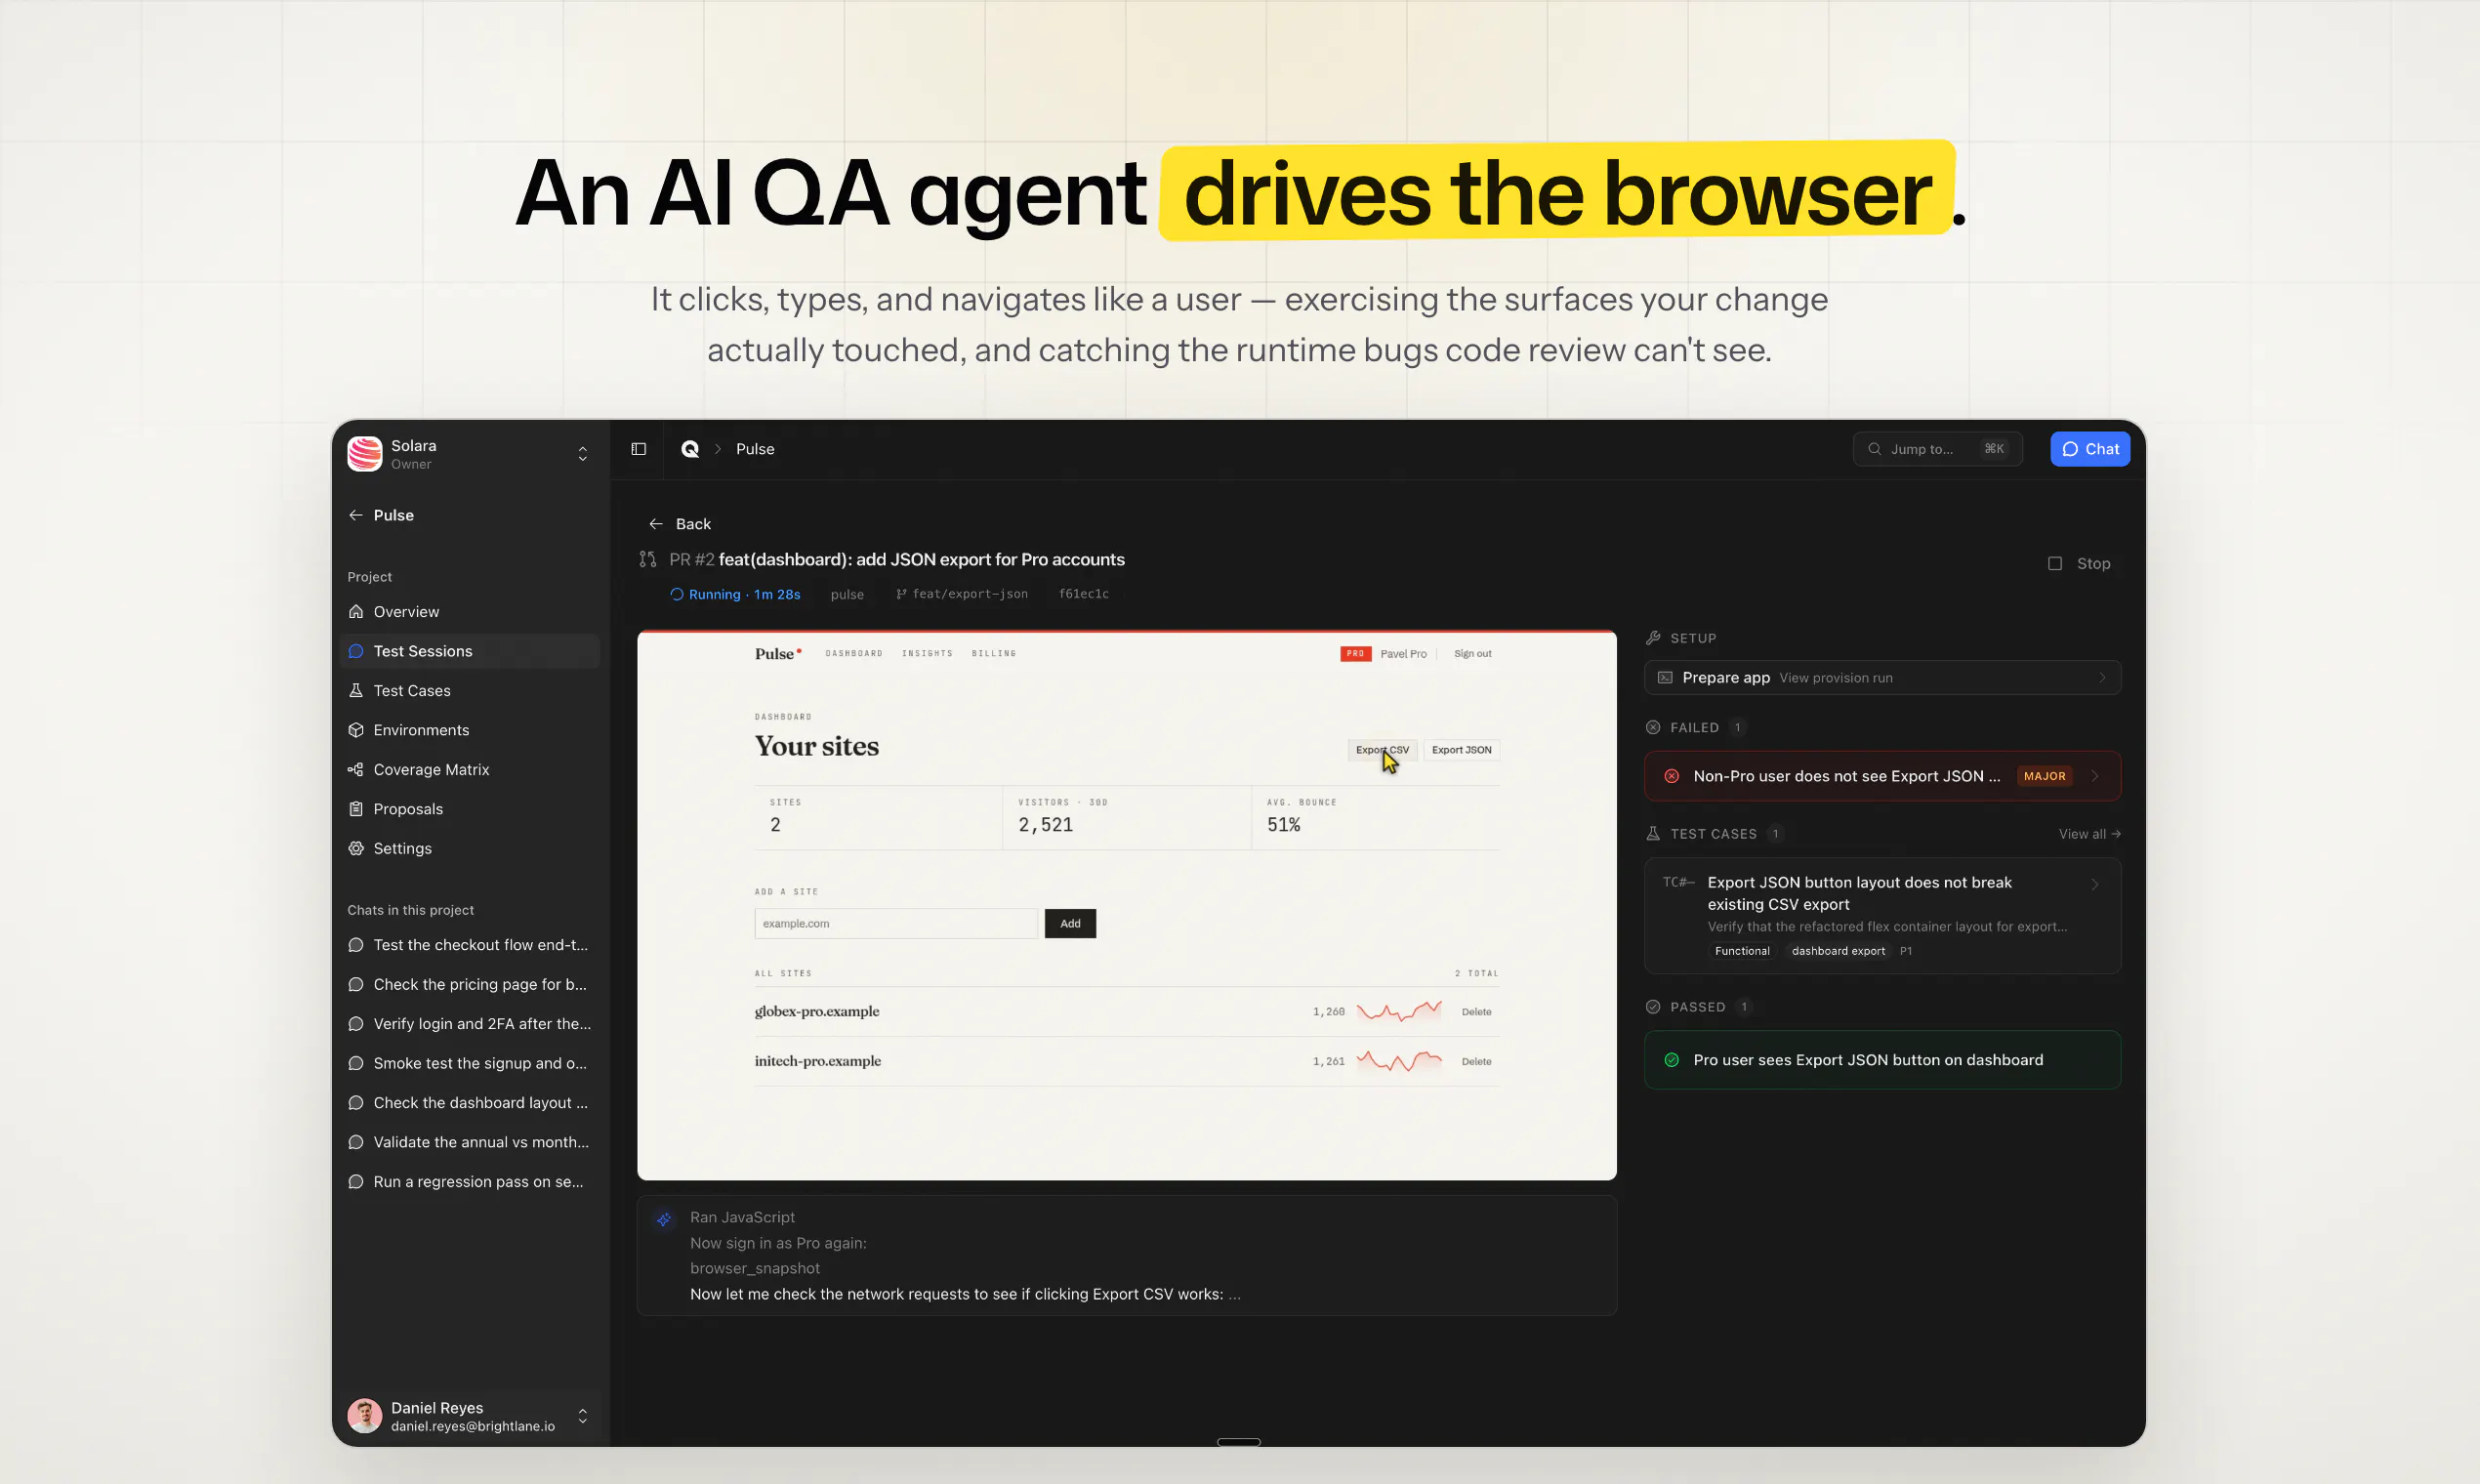Click the terminal icon on Prepare app
The image size is (2480, 1484).
click(x=1665, y=677)
